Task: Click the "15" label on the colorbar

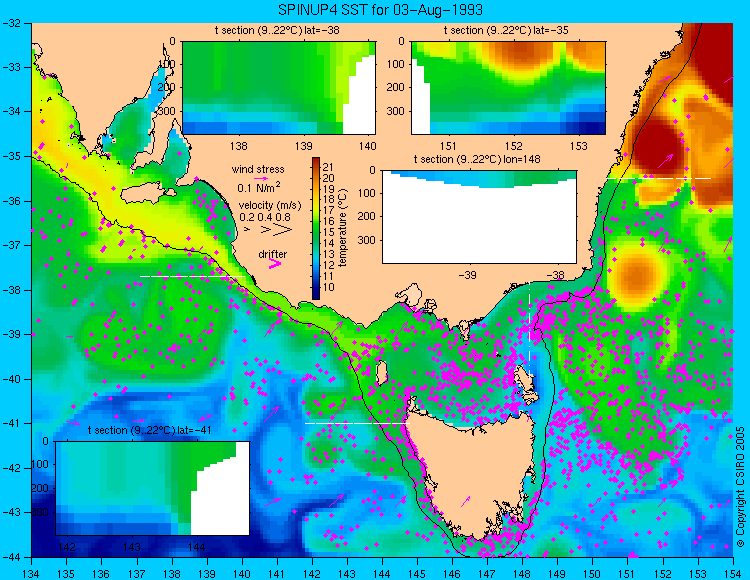Action: (x=328, y=233)
